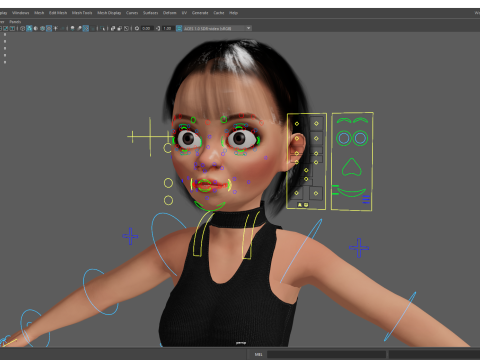
Task: Toggle Use All Lights icon
Action: 55,28
